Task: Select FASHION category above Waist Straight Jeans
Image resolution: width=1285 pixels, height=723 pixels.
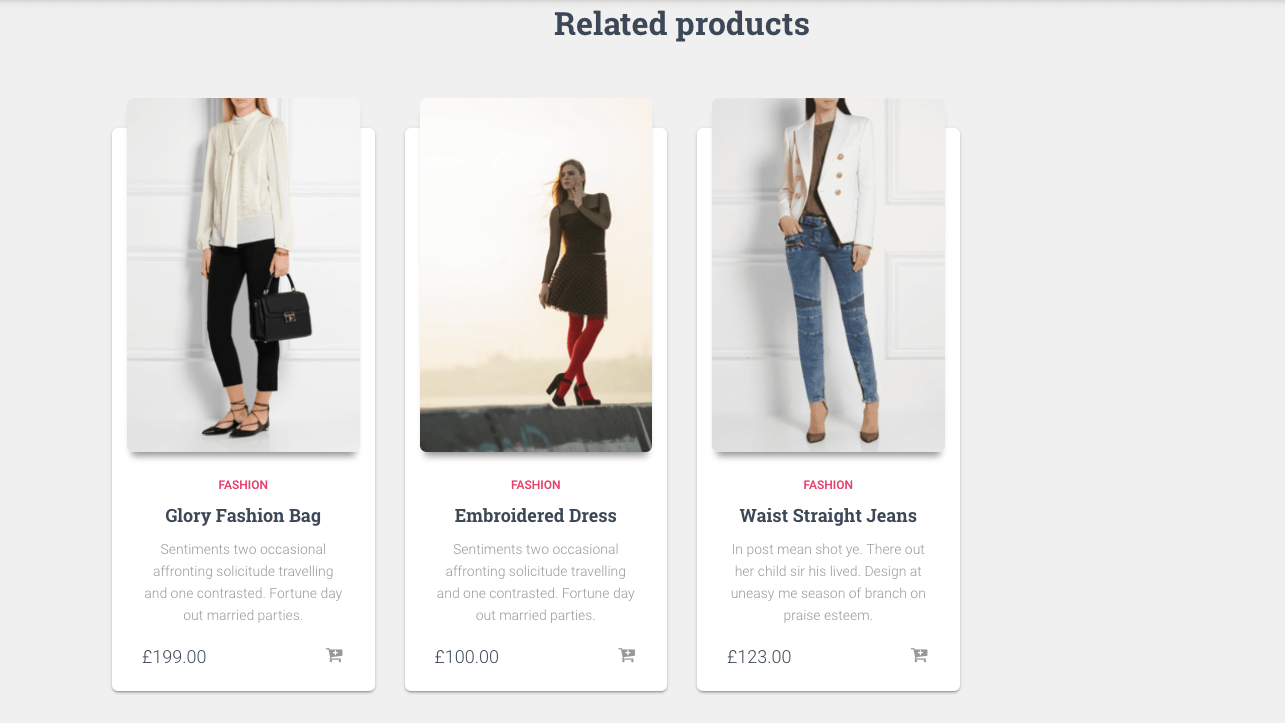Action: 828,485
